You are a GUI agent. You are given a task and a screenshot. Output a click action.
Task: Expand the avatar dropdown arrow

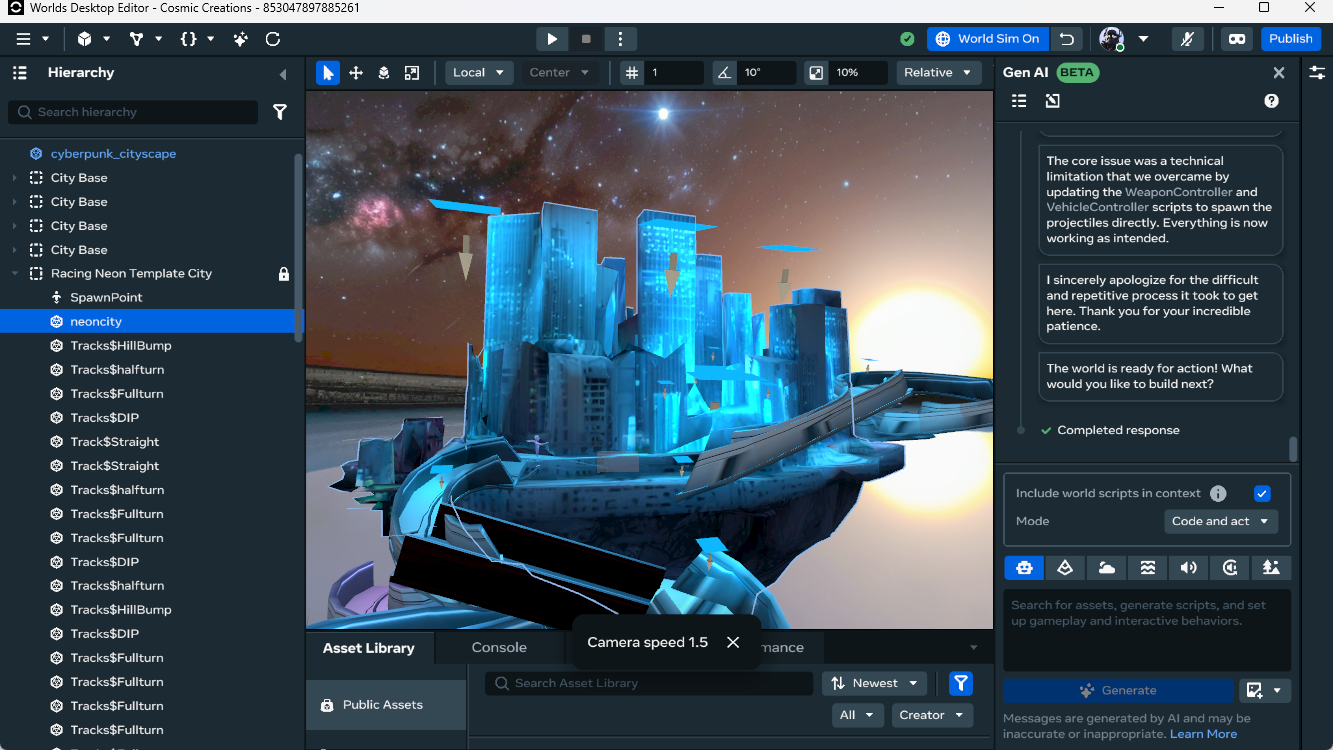click(1143, 39)
